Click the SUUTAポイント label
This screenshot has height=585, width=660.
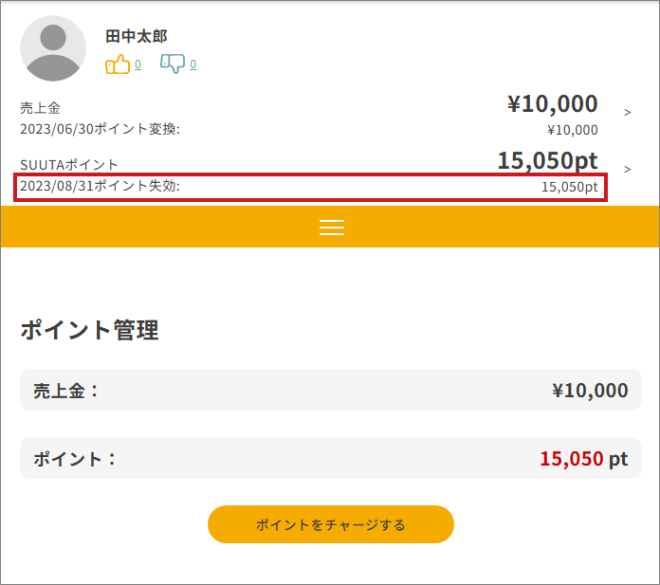click(69, 165)
